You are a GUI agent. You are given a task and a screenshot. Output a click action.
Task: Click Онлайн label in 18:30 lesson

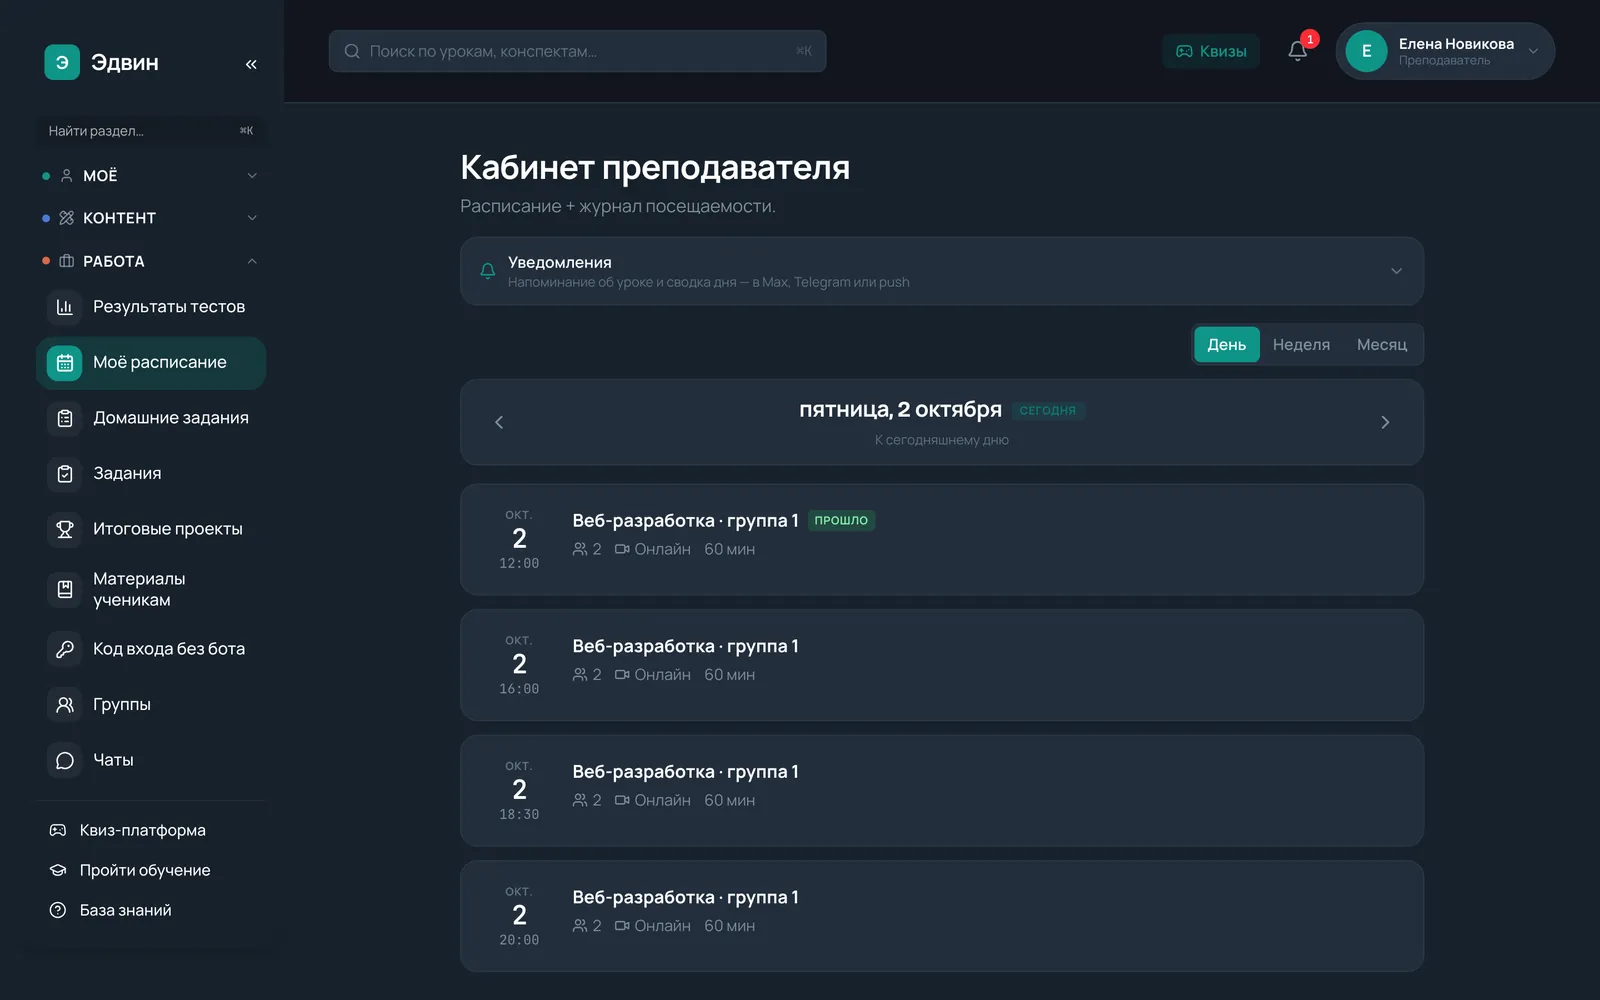662,801
